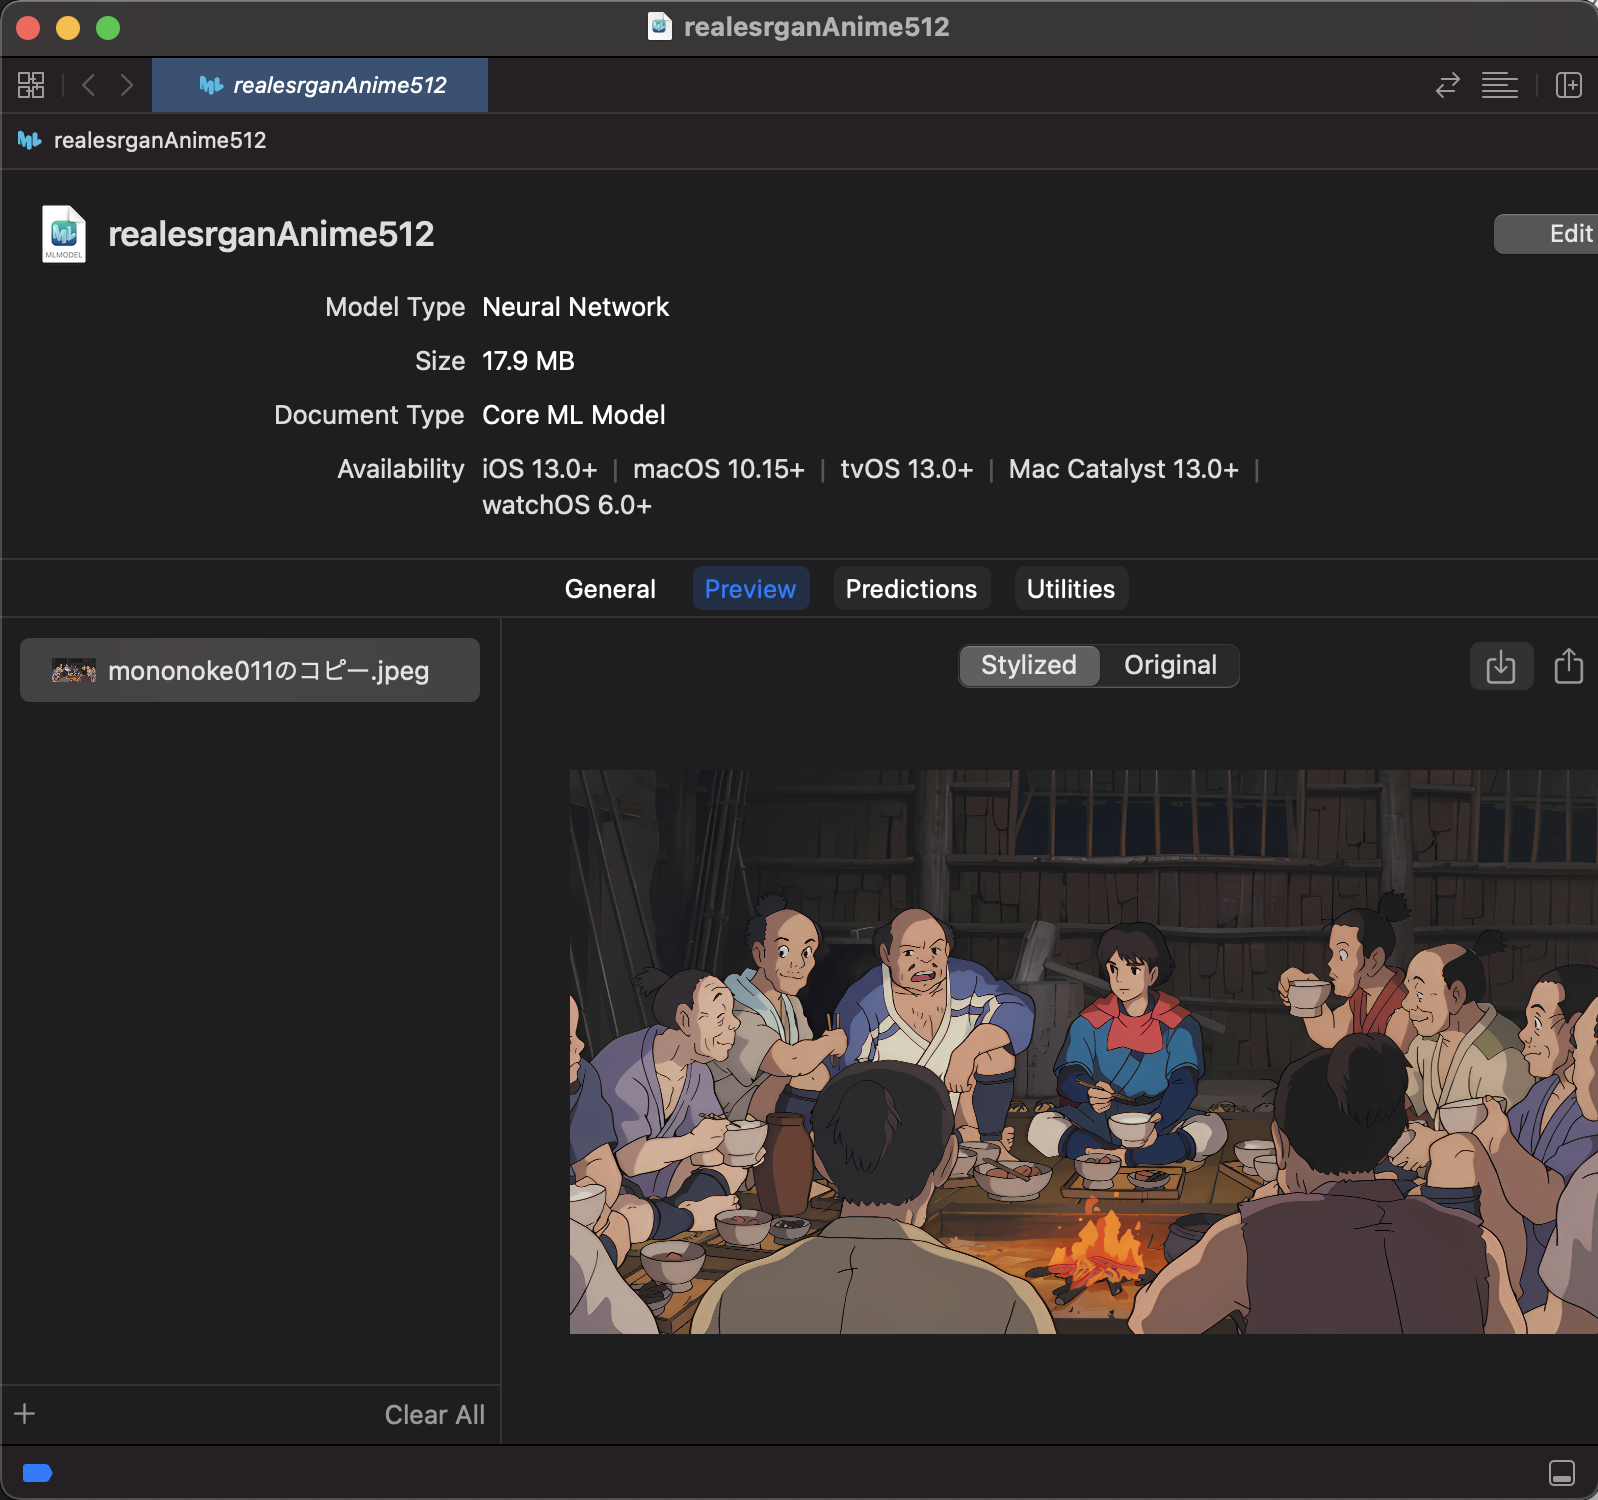Click the stylized anime preview image
The width and height of the screenshot is (1598, 1500).
click(1083, 1051)
